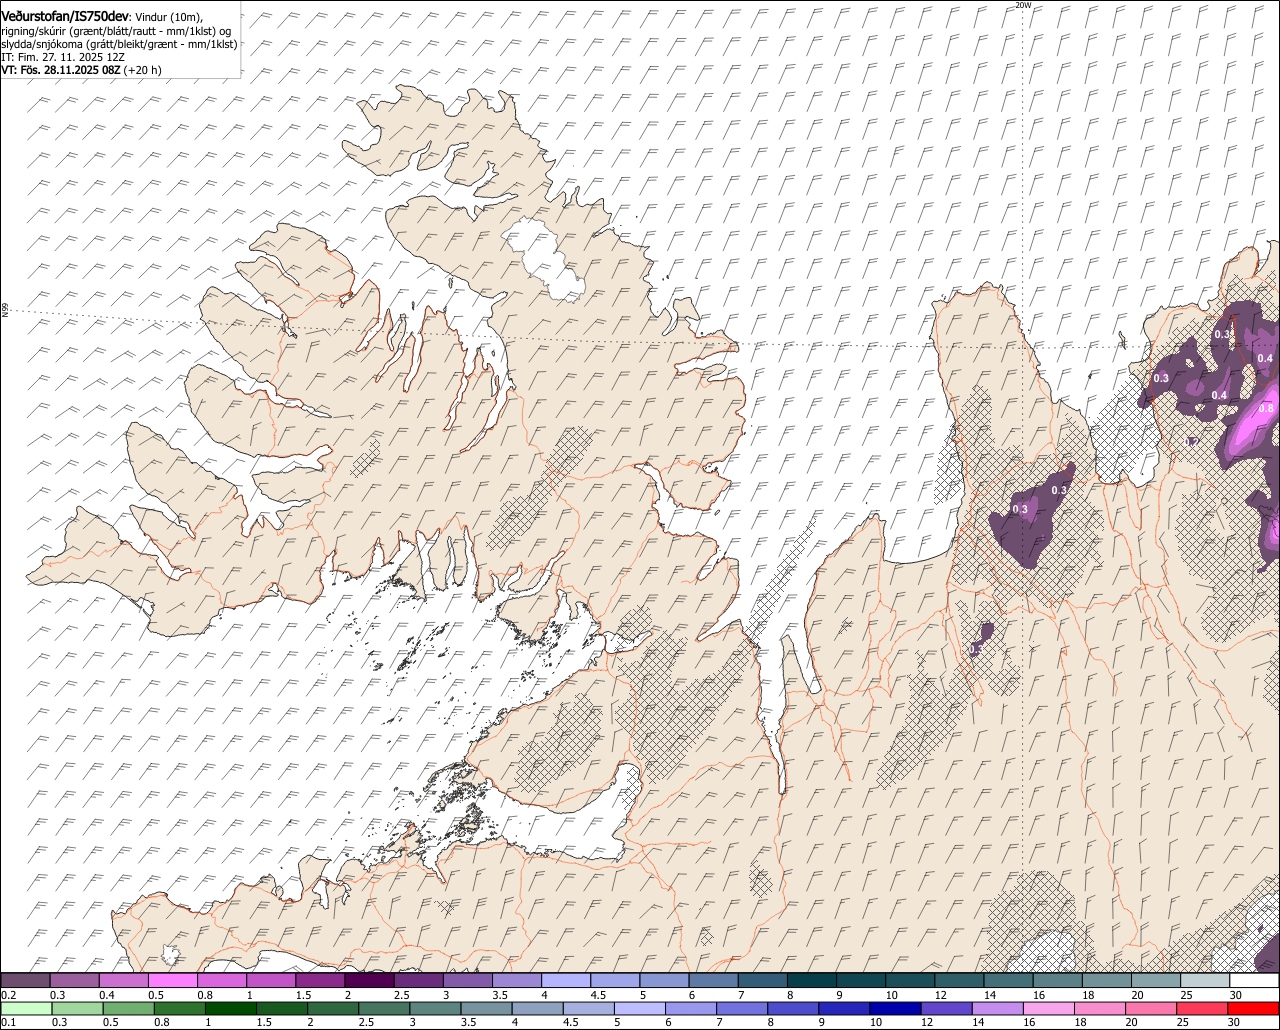Select the initial time line 'IT: Fim. 27. 11. 2025 12Z'

point(63,57)
